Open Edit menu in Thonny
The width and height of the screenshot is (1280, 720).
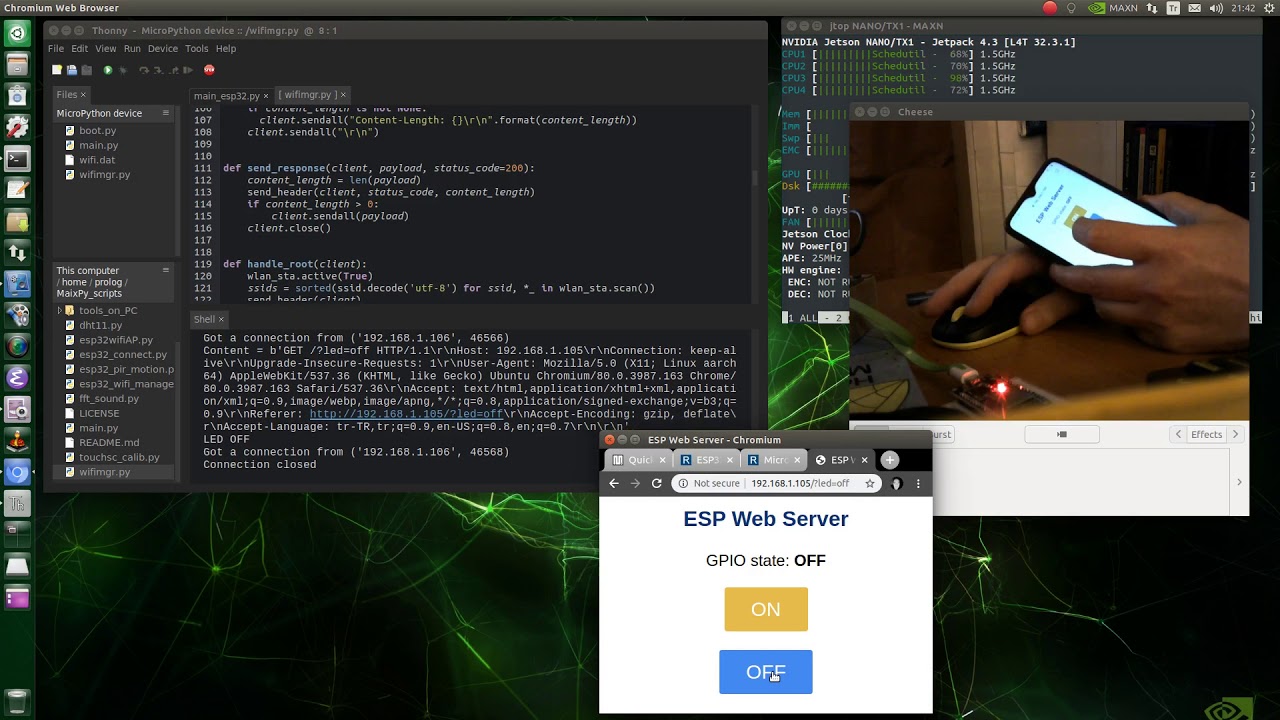pos(79,48)
